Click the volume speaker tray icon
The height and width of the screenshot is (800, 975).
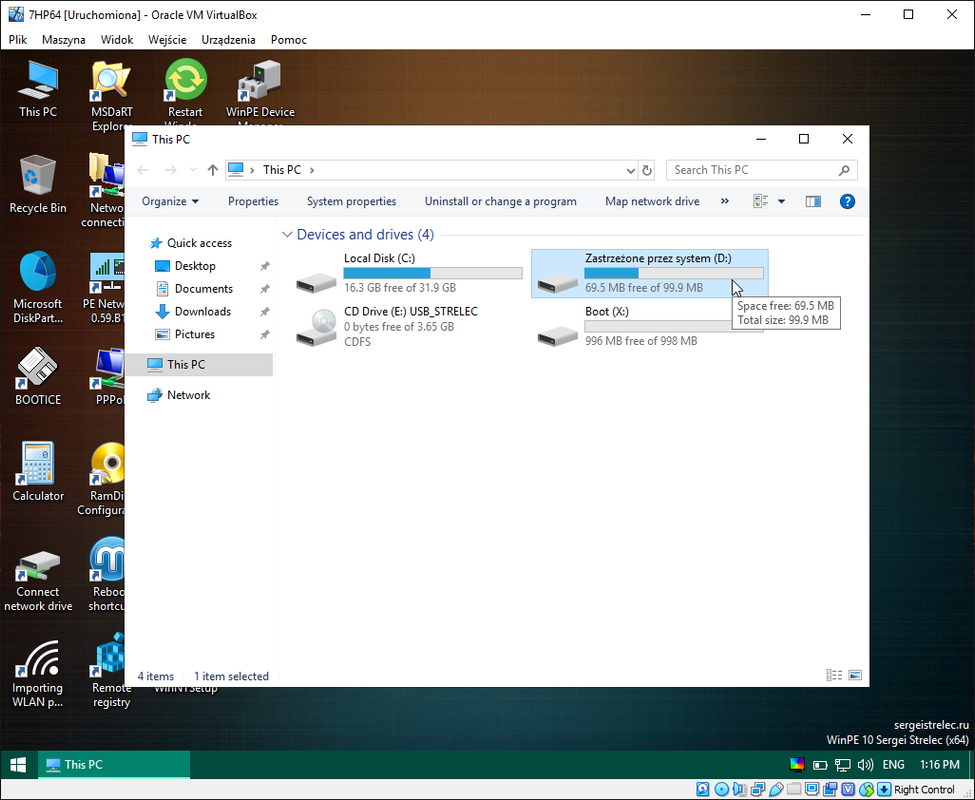pos(865,765)
